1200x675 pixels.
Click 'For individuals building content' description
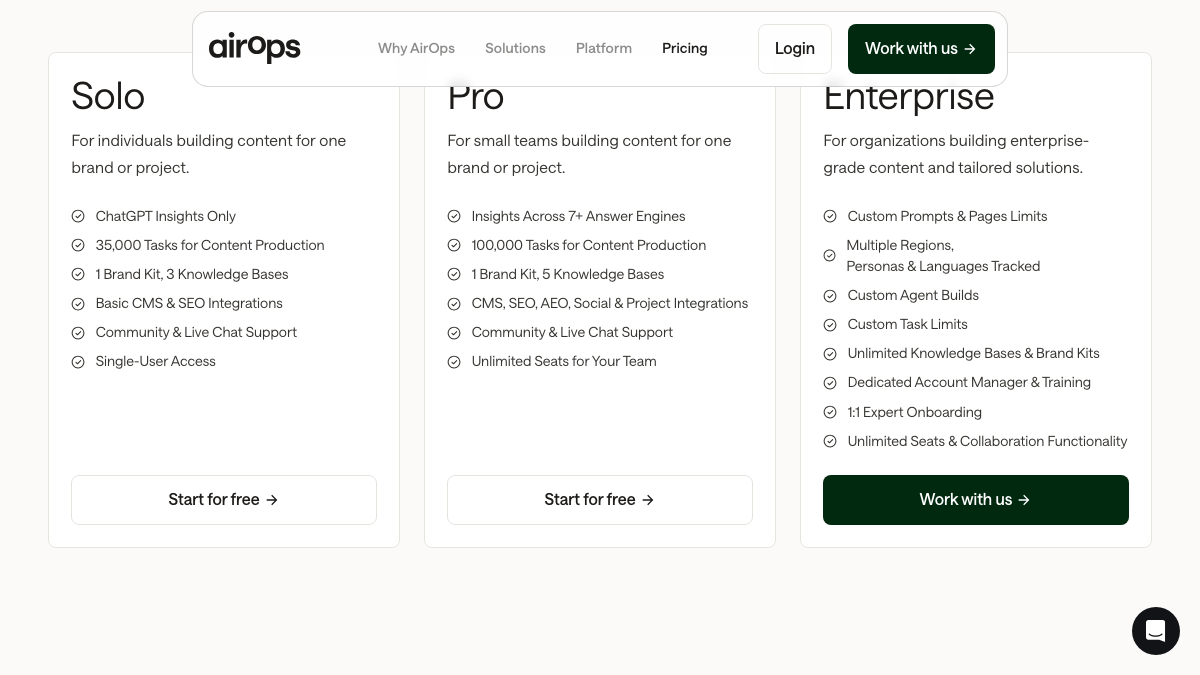[x=209, y=154]
